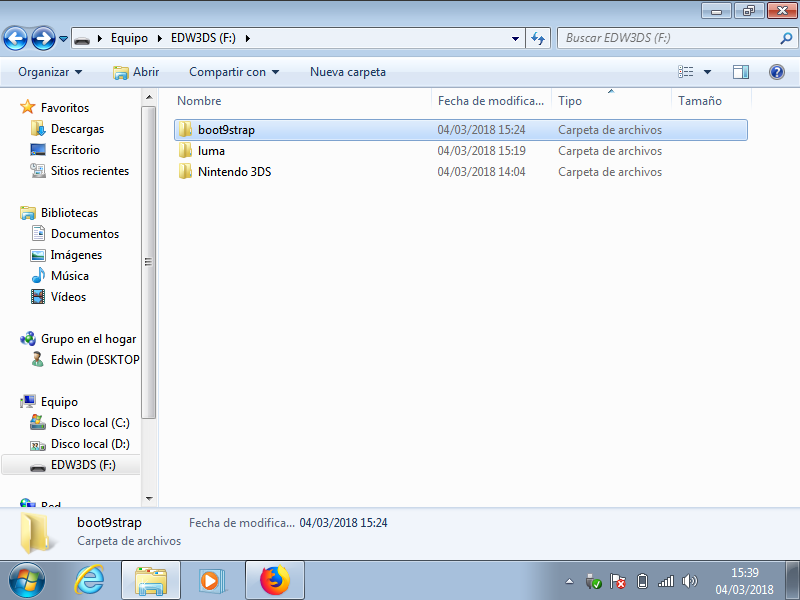Select the boot9strap folder icon
The image size is (800, 600).
coord(185,130)
